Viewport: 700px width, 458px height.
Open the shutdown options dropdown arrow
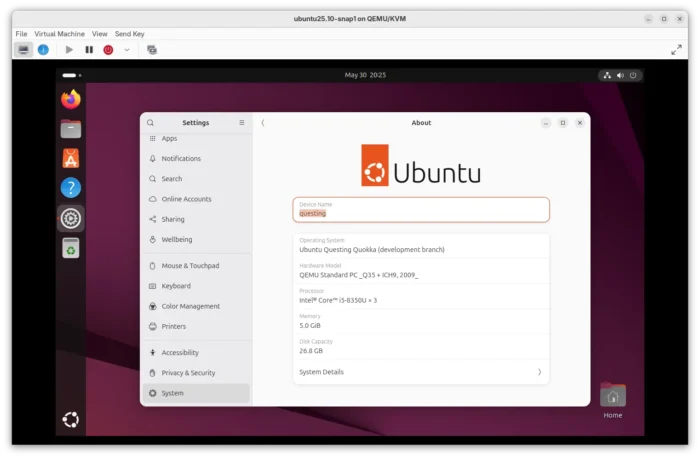[127, 50]
